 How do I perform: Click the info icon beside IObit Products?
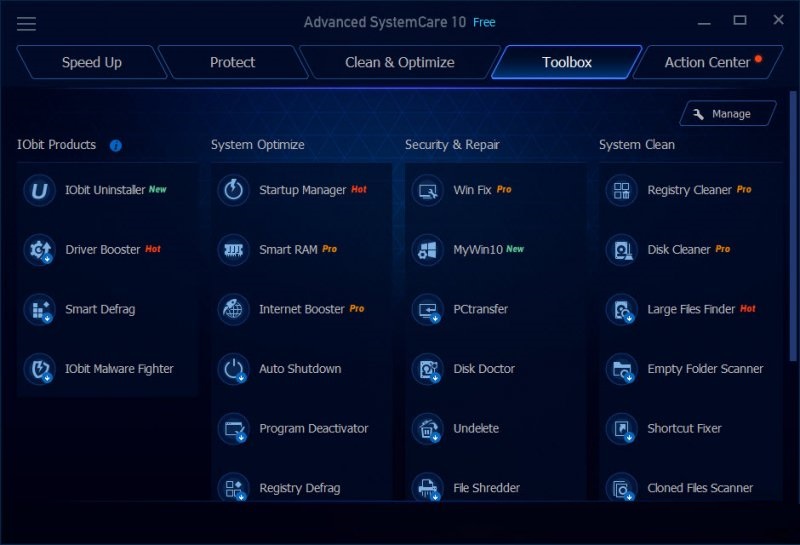tap(116, 146)
